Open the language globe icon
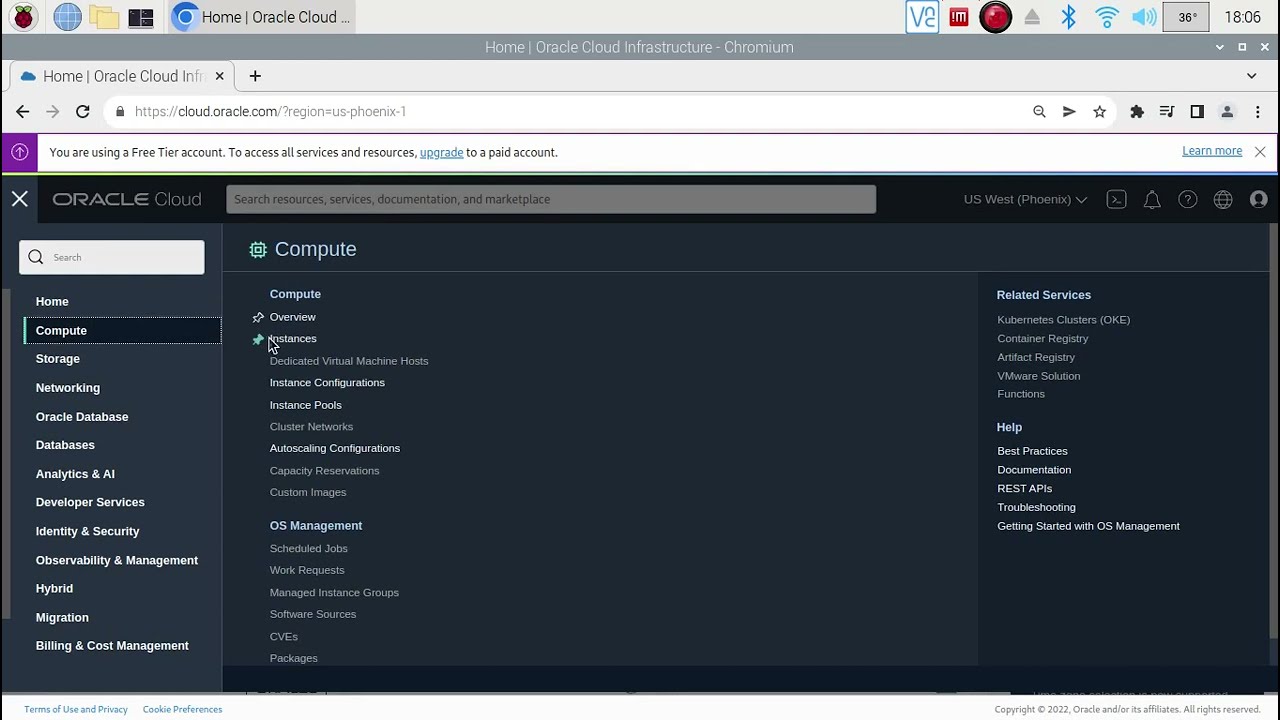The height and width of the screenshot is (720, 1280). point(1223,199)
